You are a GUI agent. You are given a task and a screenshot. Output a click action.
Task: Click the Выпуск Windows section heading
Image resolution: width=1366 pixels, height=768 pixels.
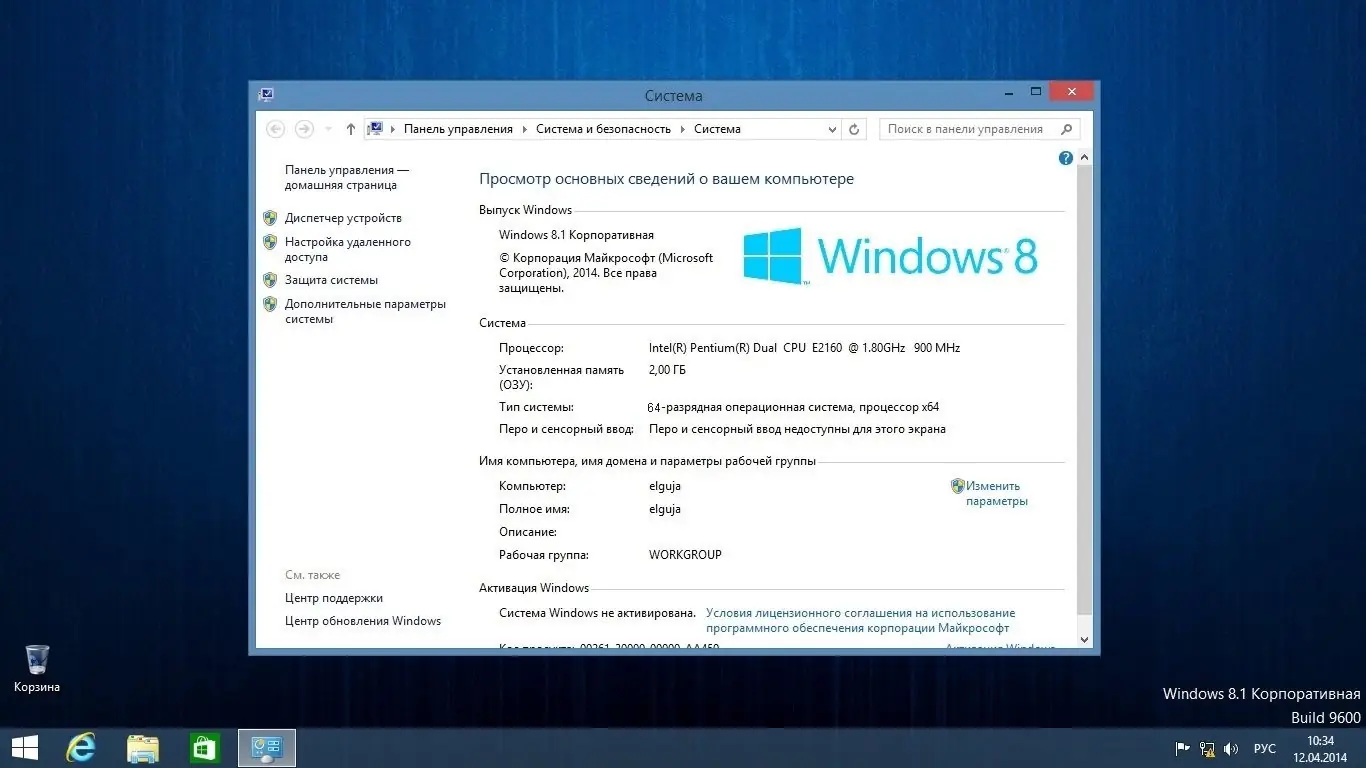(x=525, y=210)
